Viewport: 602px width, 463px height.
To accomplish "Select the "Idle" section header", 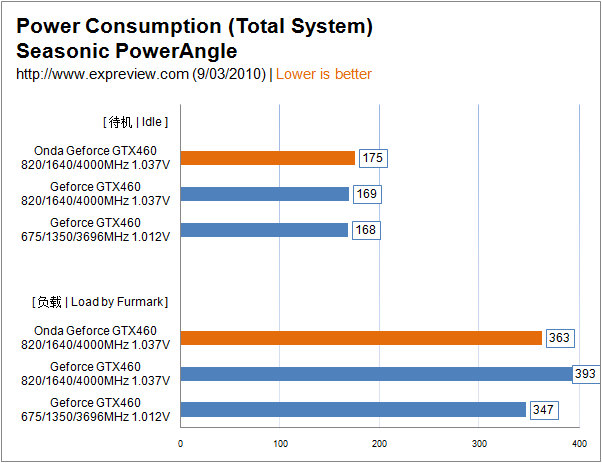I will pyautogui.click(x=135, y=122).
